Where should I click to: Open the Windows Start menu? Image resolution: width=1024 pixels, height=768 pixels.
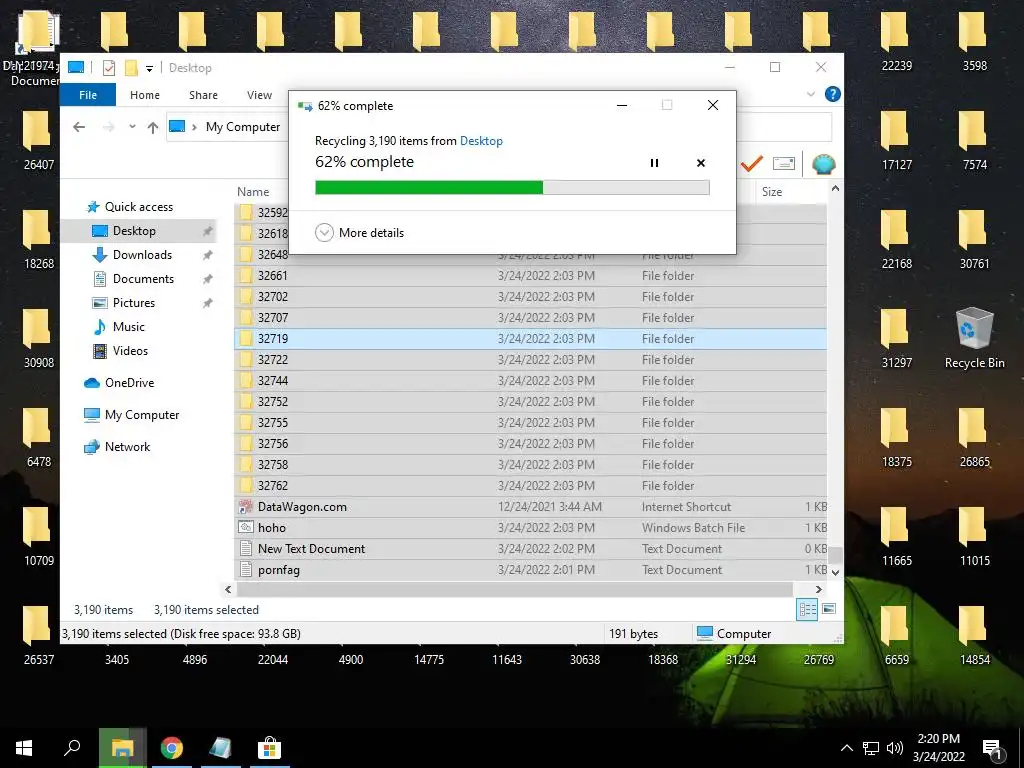(x=24, y=748)
